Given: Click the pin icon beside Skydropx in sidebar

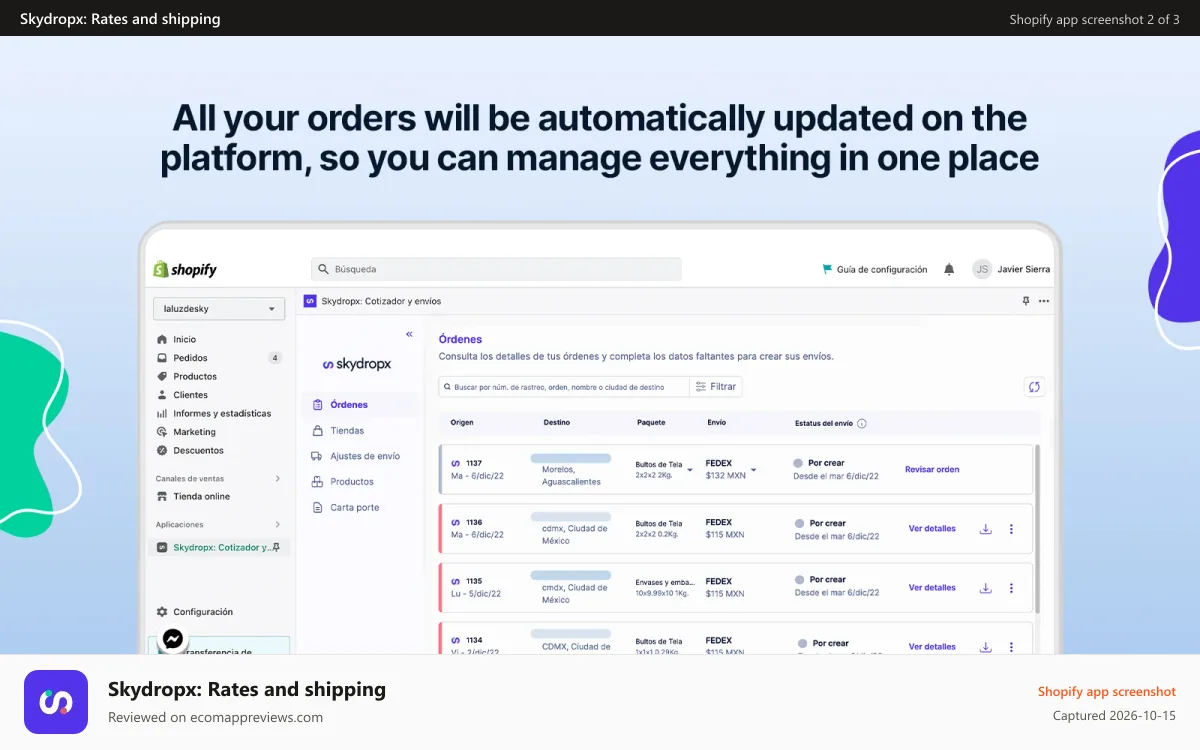Looking at the screenshot, I should coord(276,547).
